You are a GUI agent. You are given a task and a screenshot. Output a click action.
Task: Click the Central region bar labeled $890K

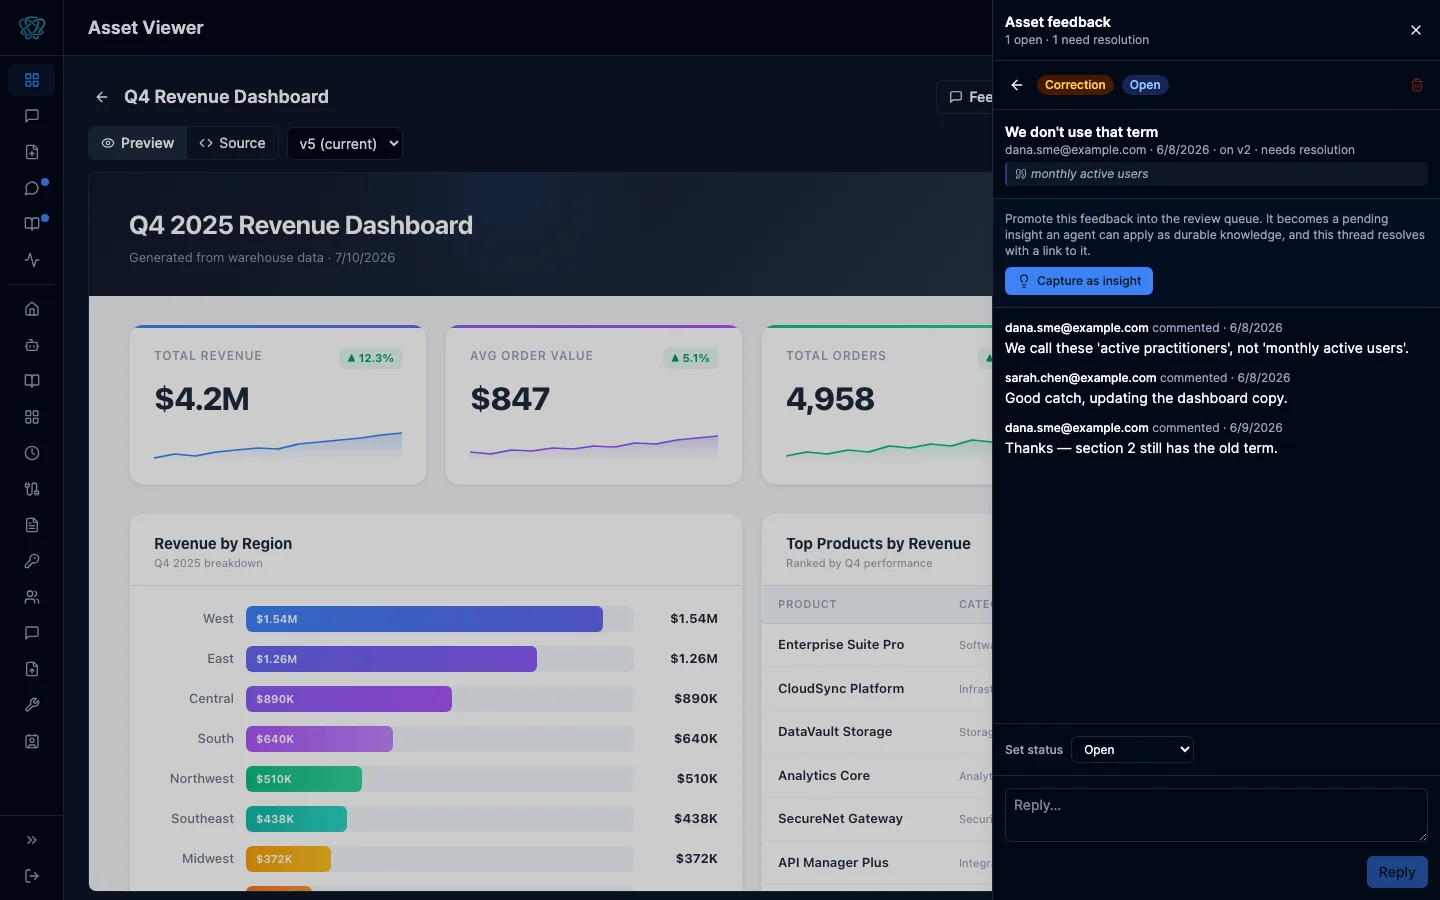(349, 699)
